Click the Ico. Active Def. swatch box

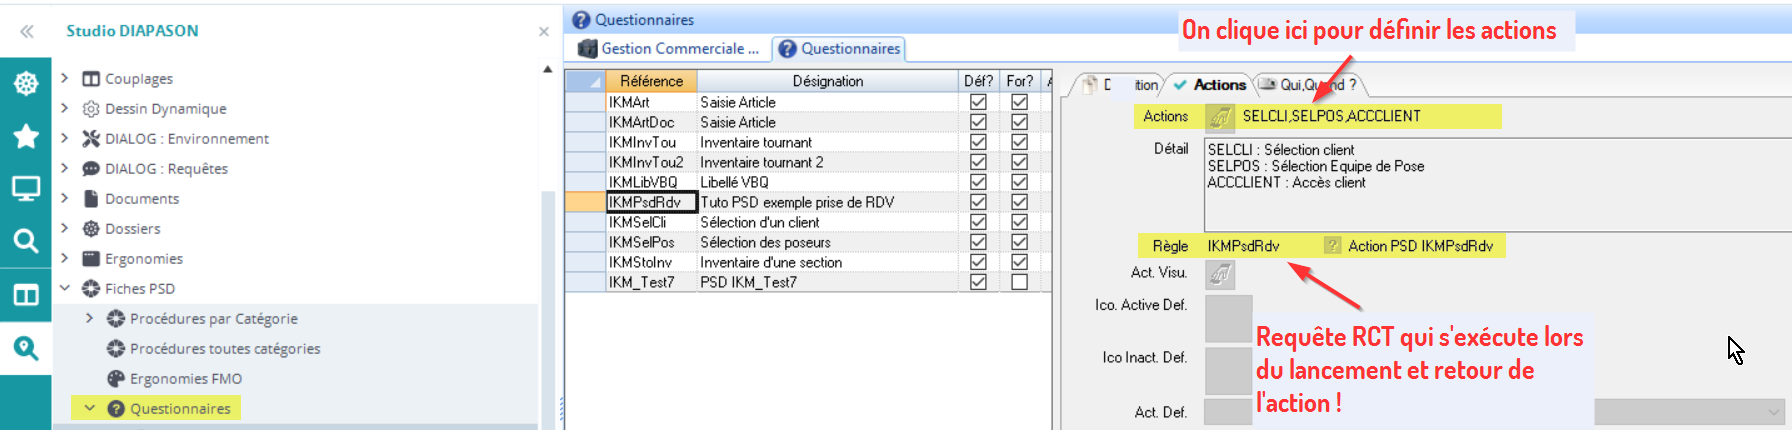(1228, 318)
